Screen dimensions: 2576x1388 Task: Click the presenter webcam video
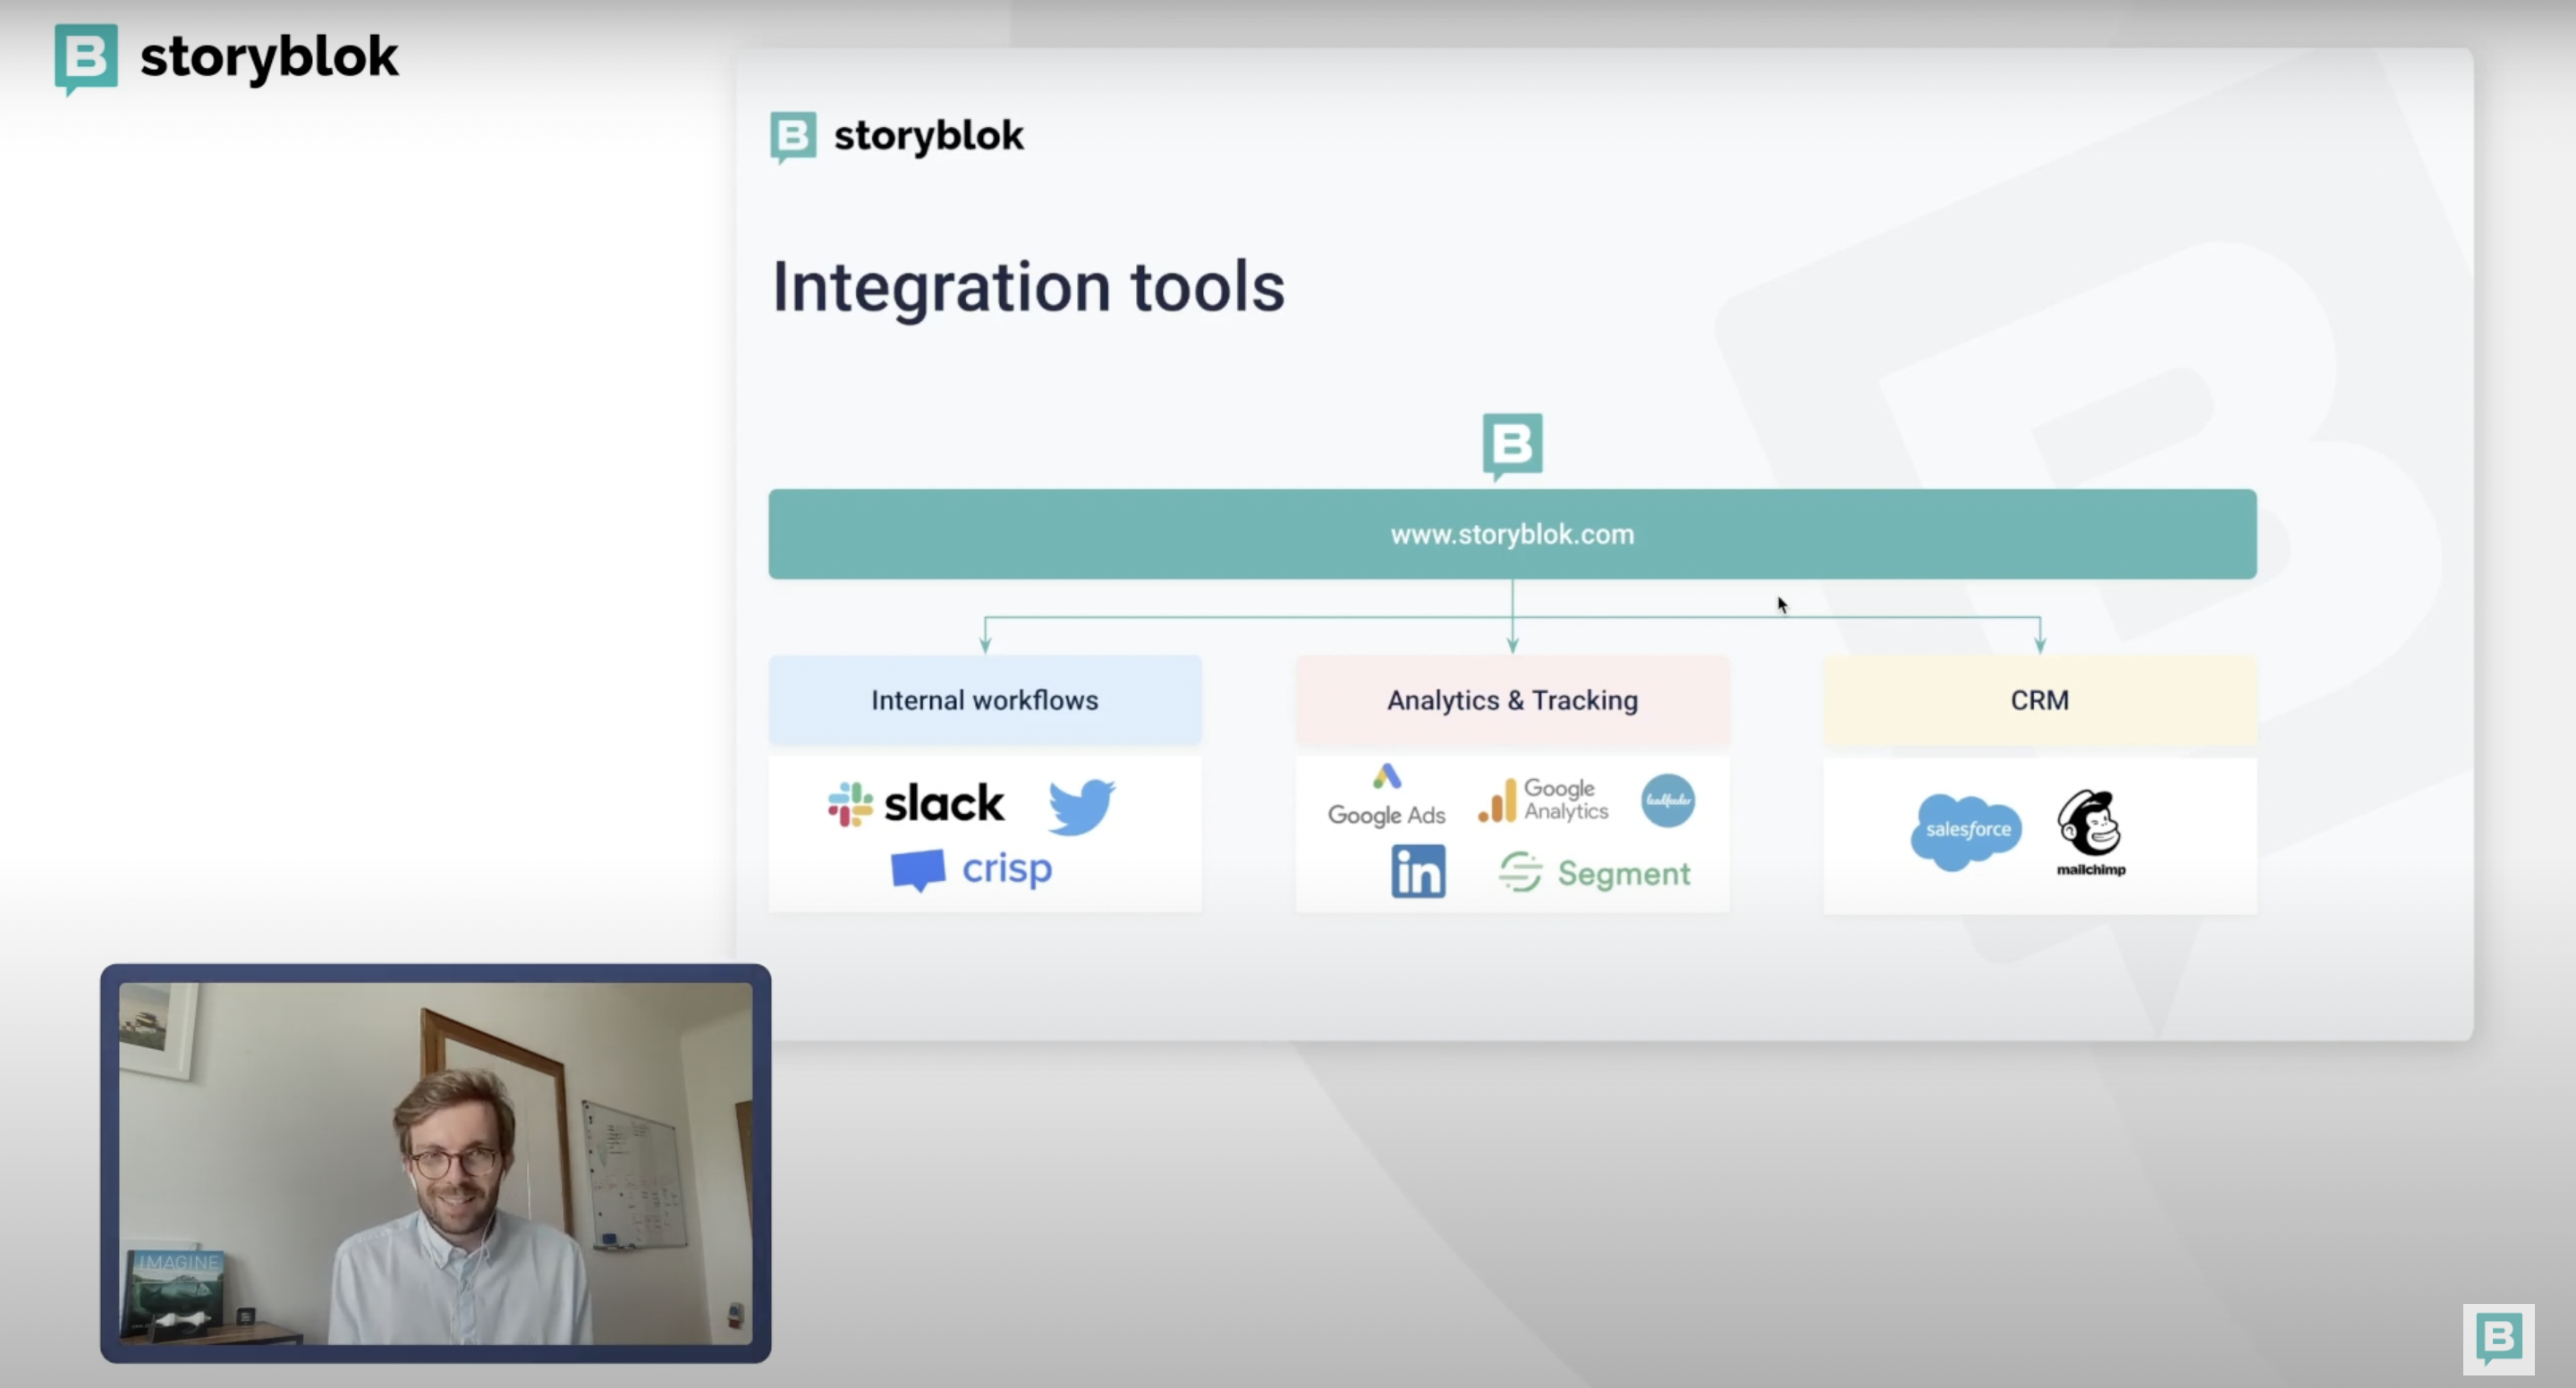tap(436, 1163)
